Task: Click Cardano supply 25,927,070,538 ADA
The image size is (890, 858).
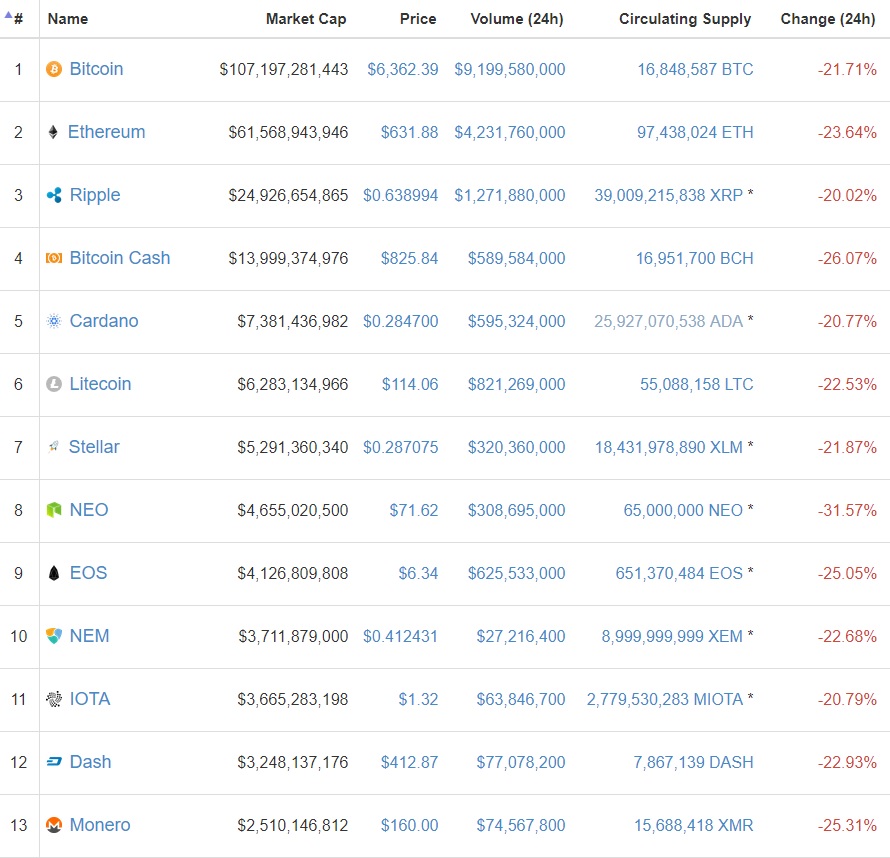Action: [669, 322]
